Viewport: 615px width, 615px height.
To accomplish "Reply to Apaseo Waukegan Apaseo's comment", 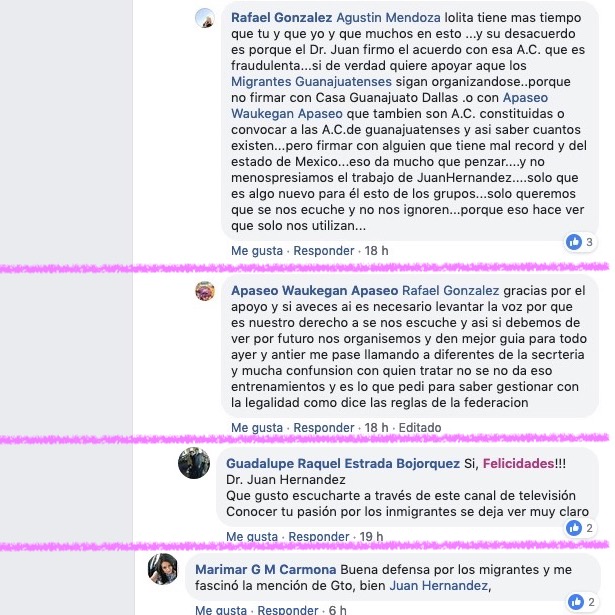I will point(324,428).
